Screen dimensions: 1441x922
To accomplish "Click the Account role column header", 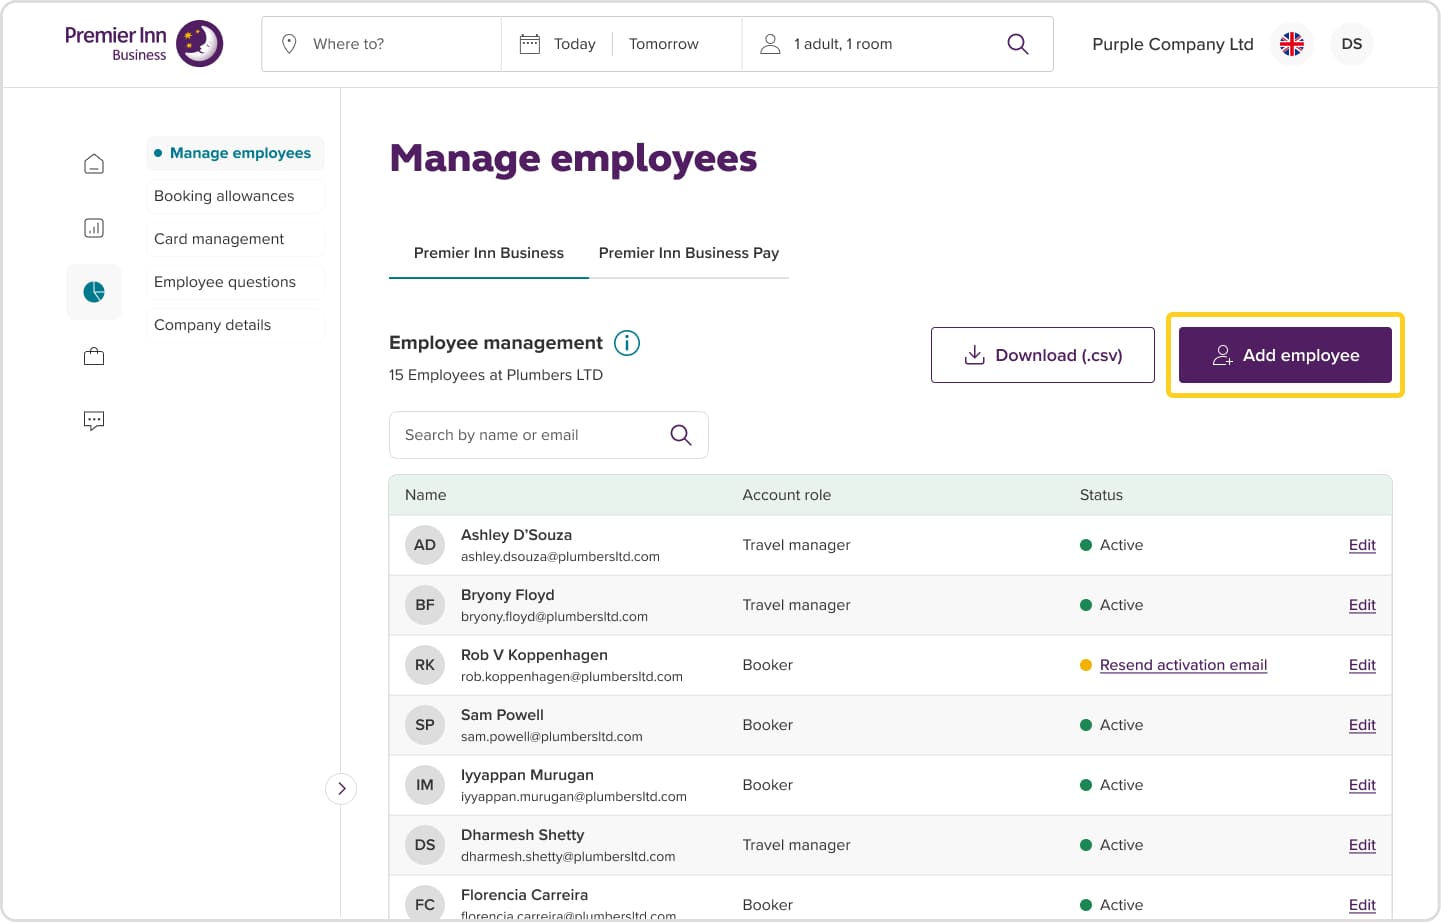I will click(x=786, y=495).
